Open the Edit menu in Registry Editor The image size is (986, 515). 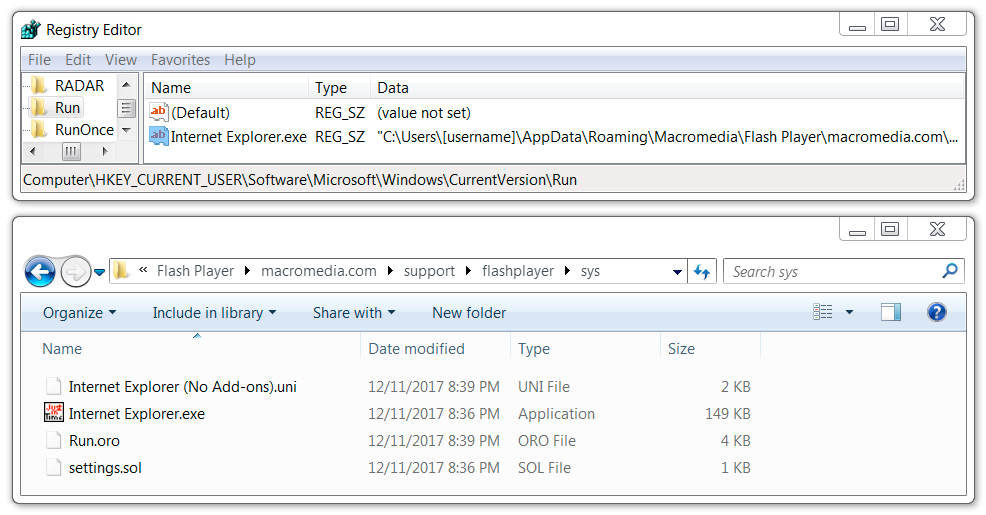point(78,60)
